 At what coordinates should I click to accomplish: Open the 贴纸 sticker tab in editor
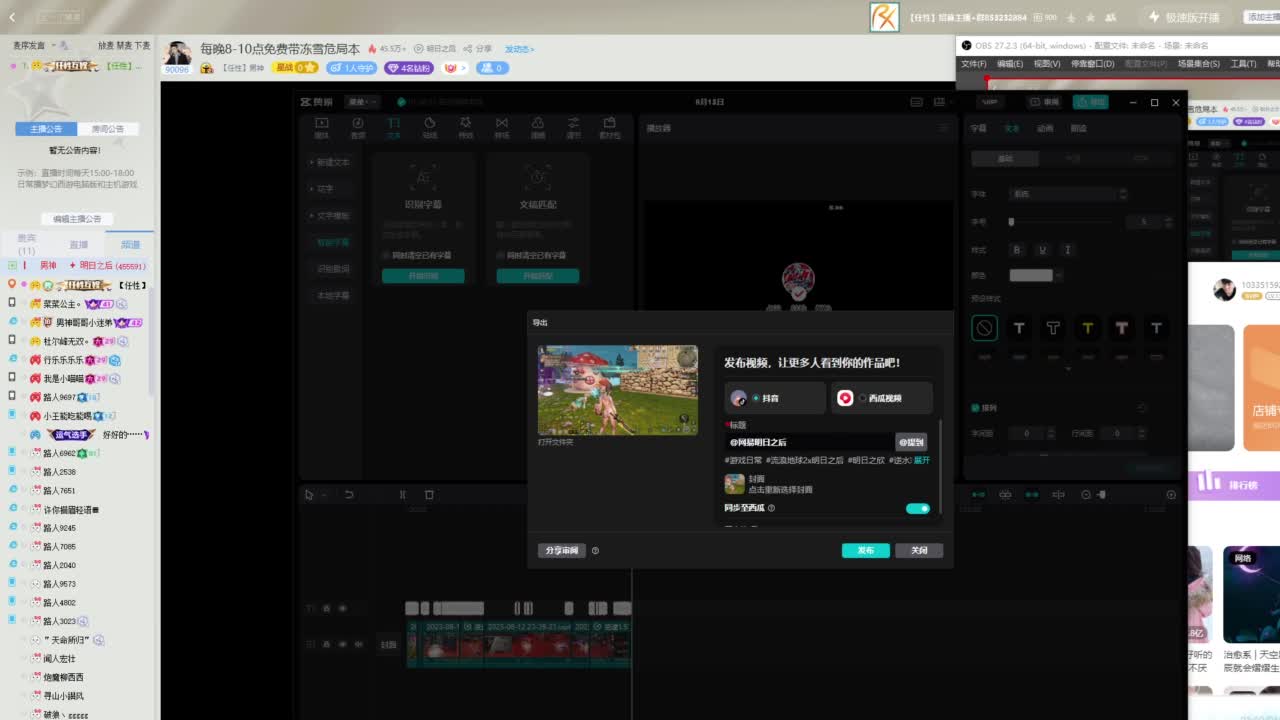point(429,128)
